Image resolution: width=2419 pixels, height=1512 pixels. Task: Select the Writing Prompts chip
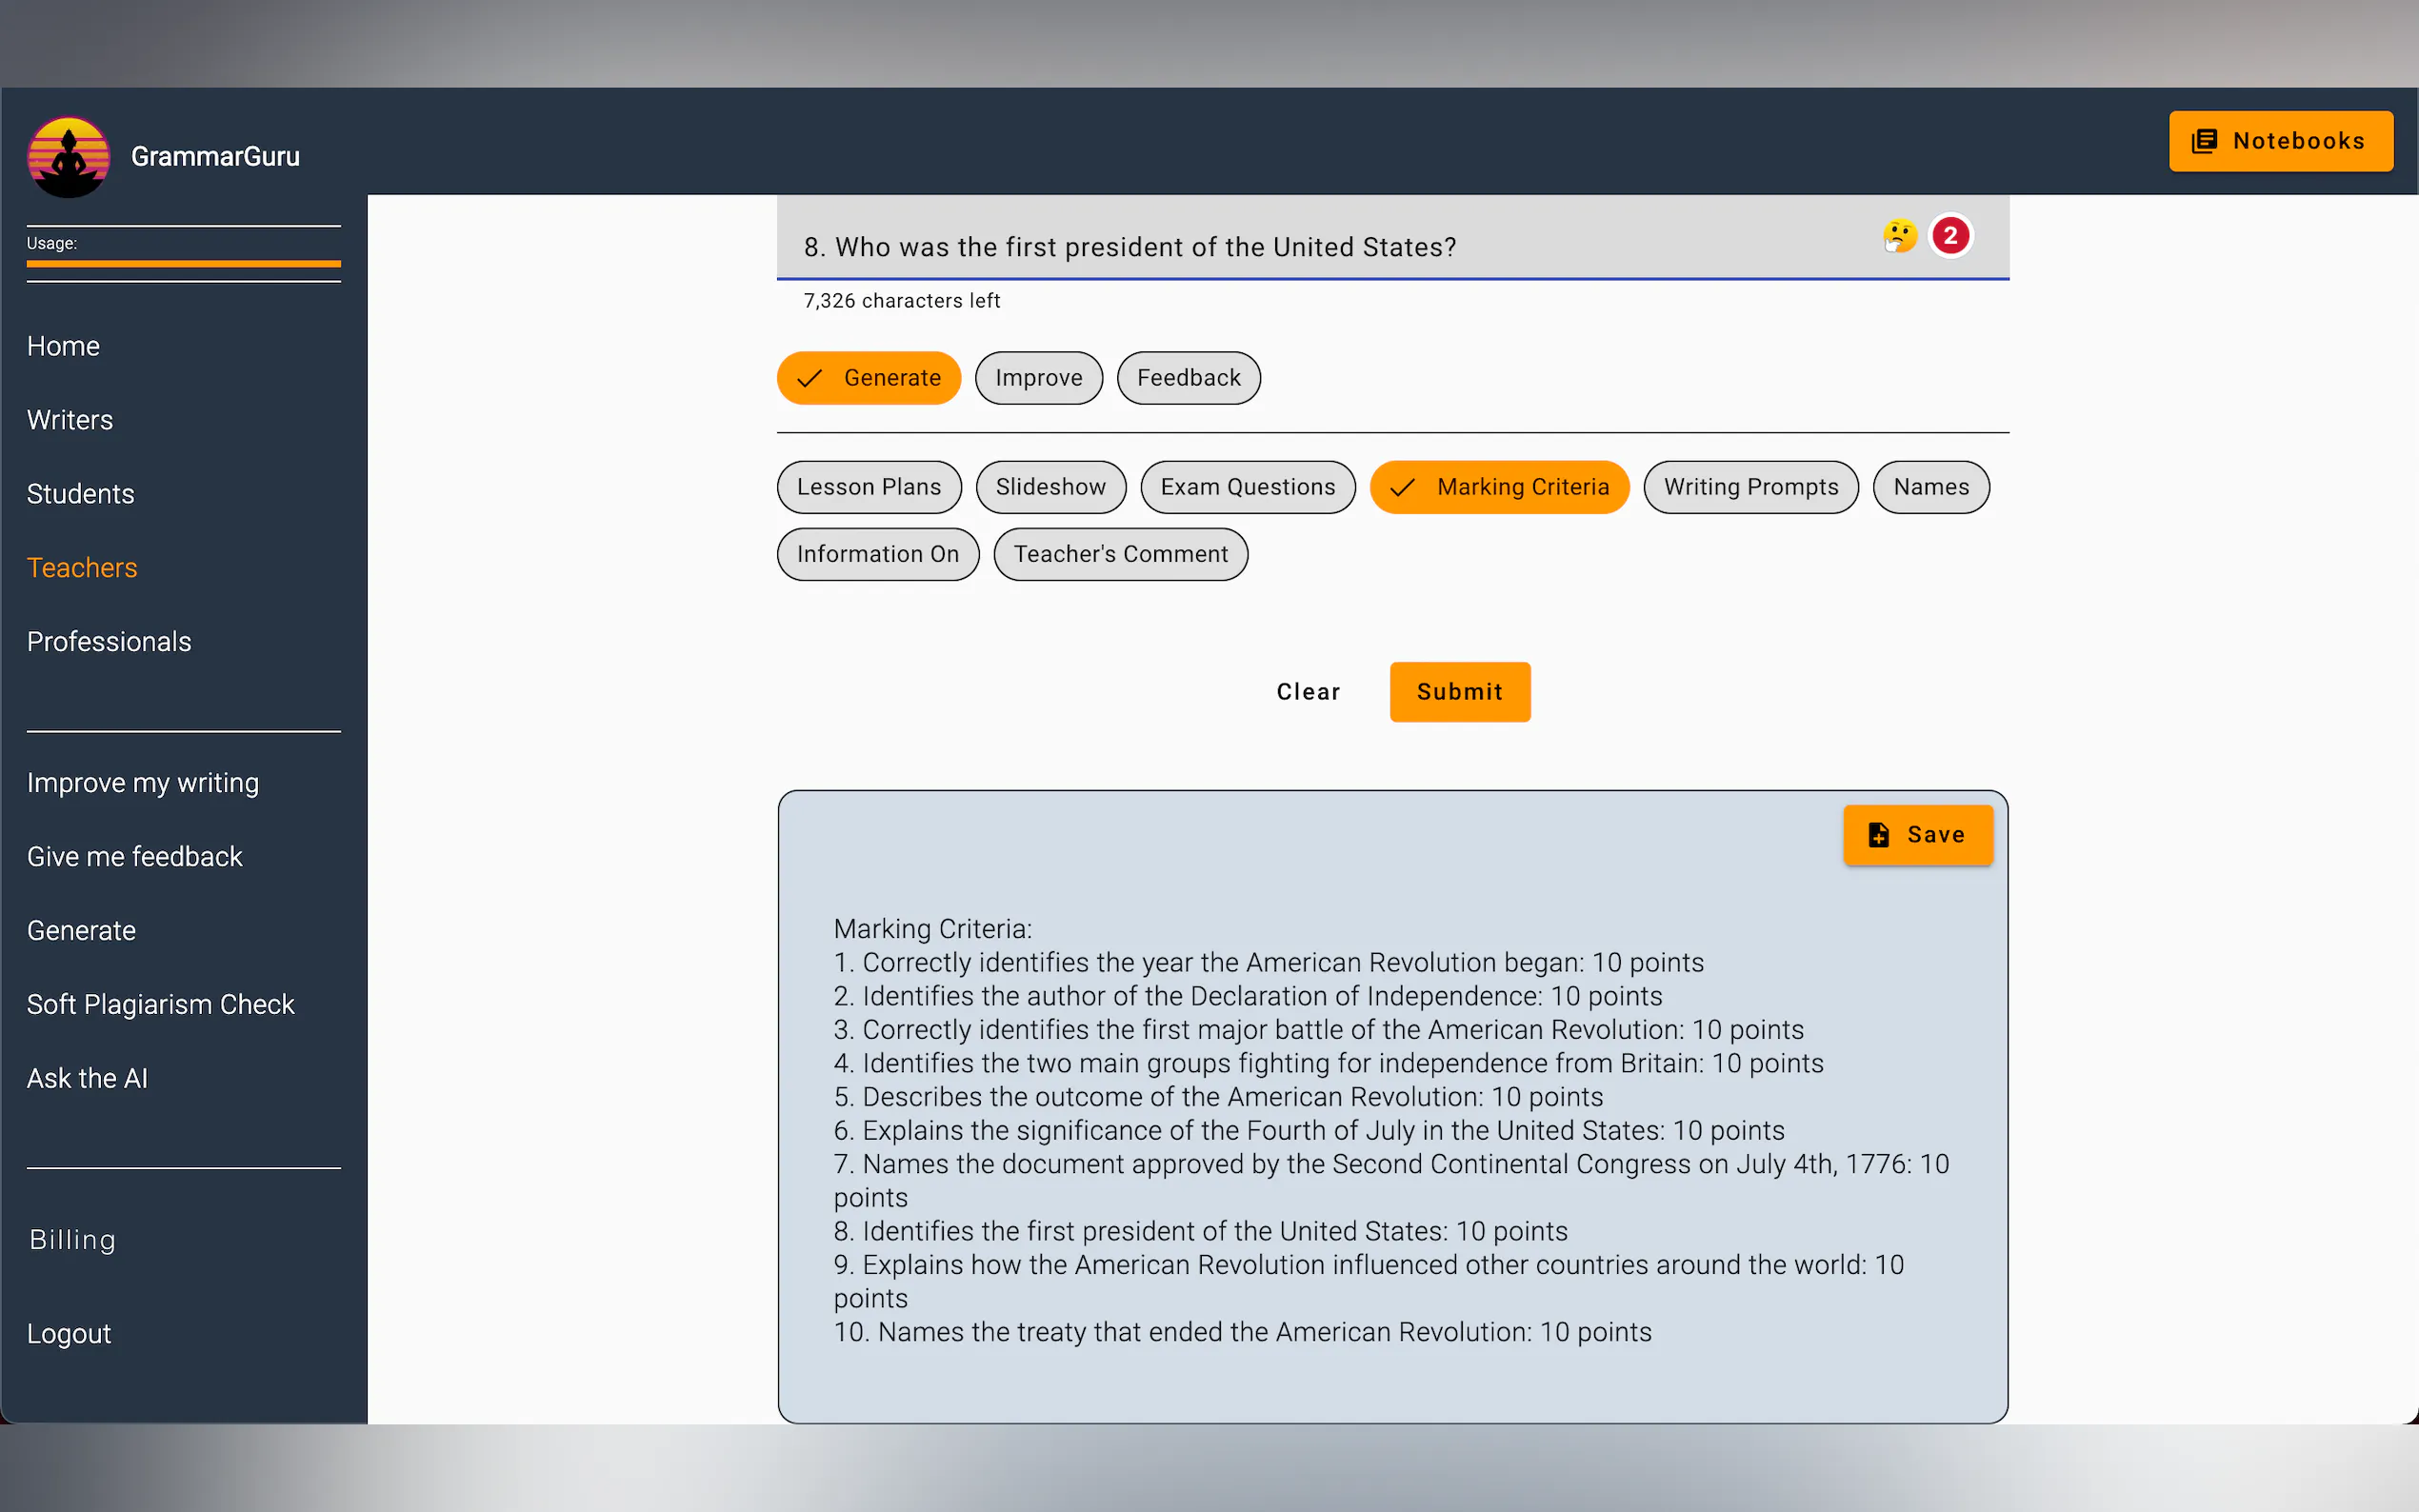pos(1750,487)
